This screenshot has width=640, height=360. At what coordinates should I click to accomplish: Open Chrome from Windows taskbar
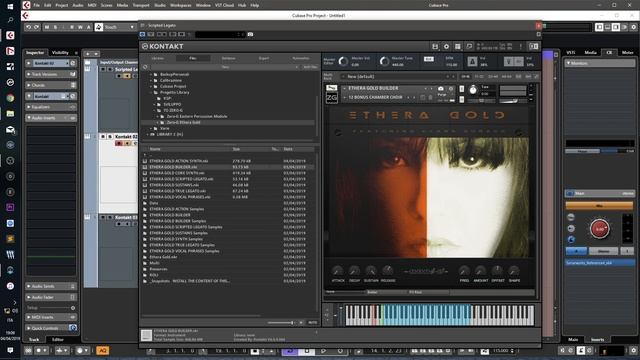click(10, 98)
